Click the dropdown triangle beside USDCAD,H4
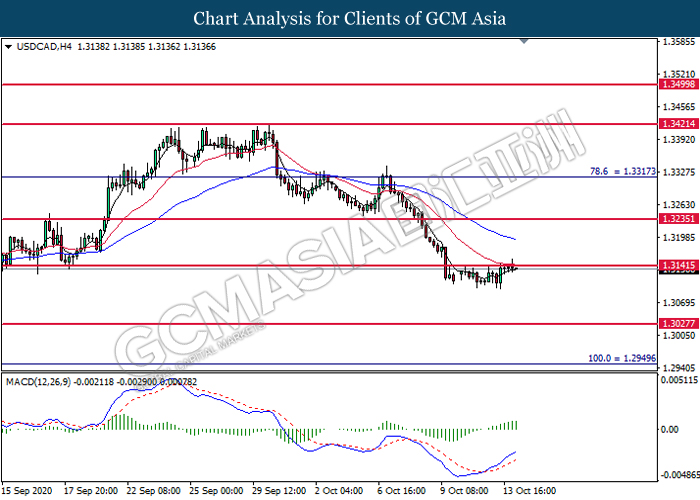This screenshot has height=500, width=700. (8, 47)
